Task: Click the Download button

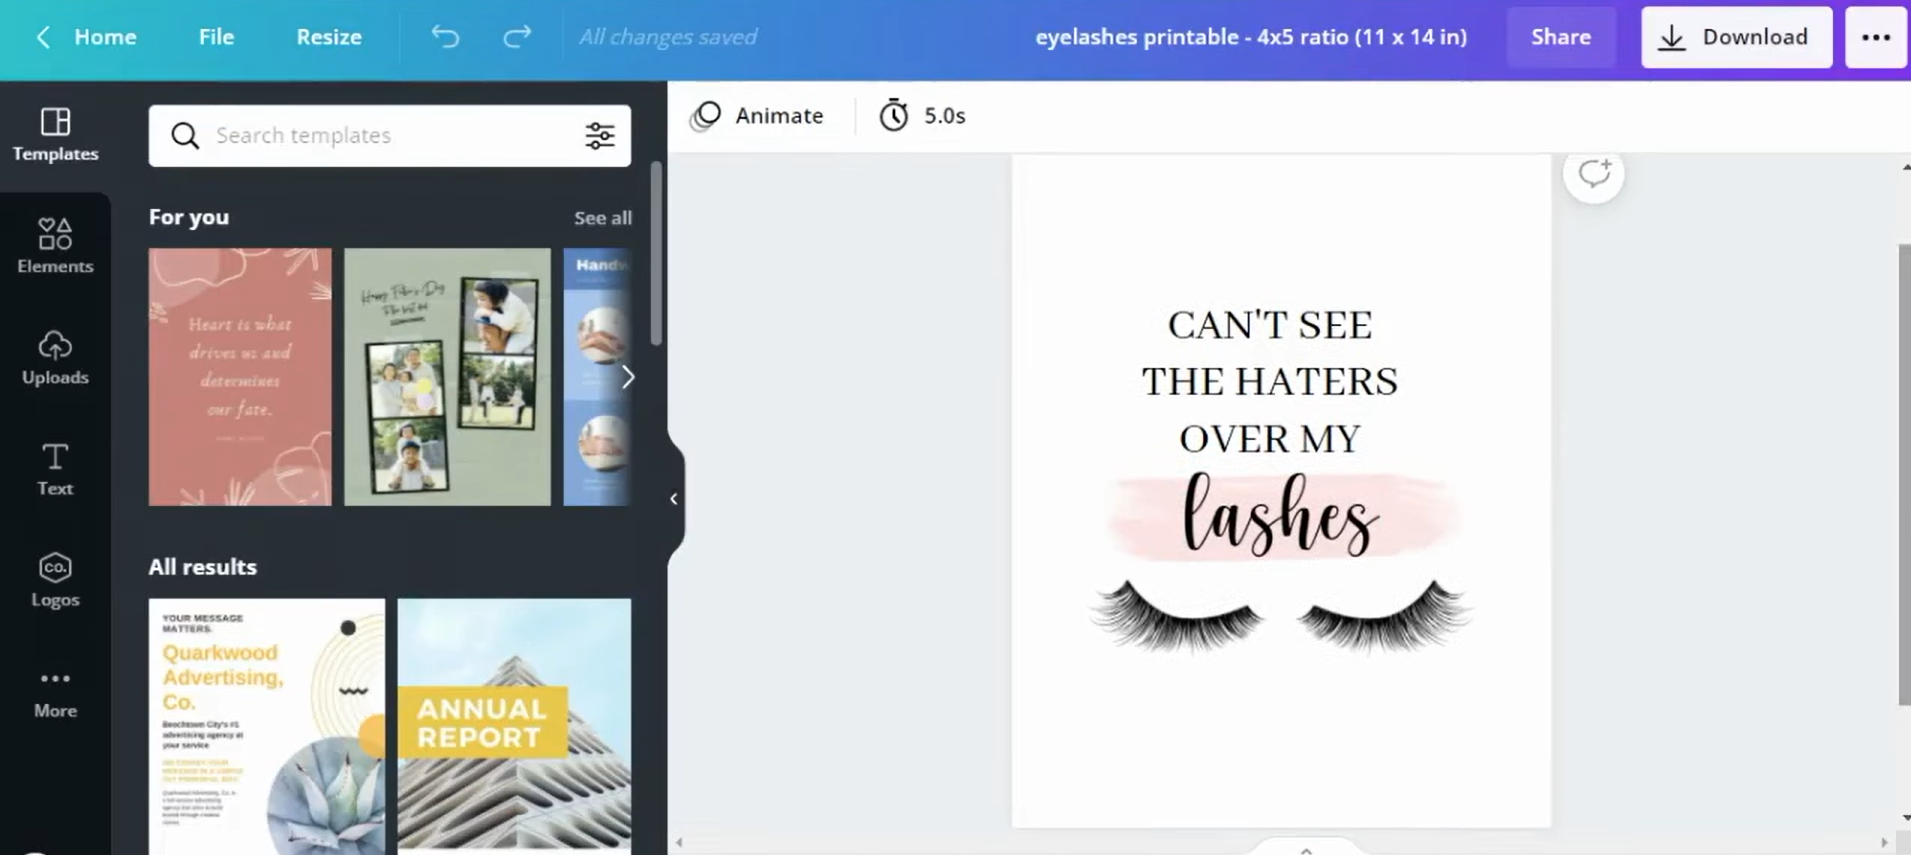Action: [1736, 37]
